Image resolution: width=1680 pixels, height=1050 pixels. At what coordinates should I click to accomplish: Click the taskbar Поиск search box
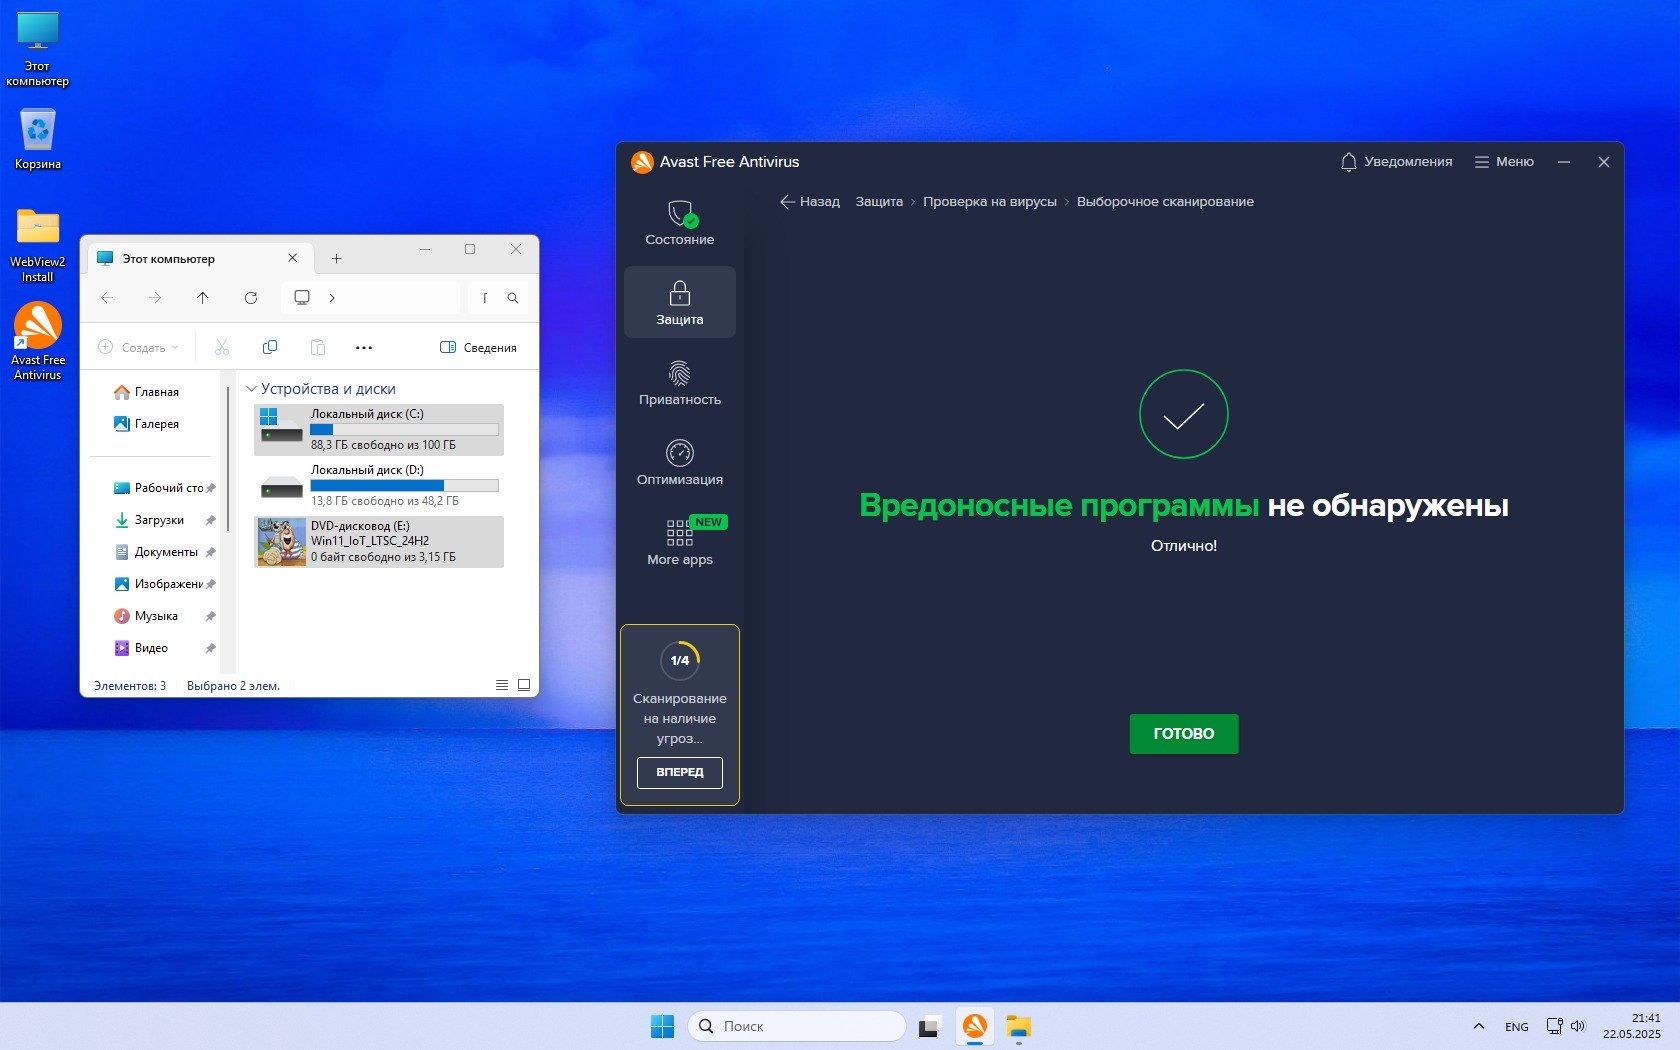[797, 1026]
